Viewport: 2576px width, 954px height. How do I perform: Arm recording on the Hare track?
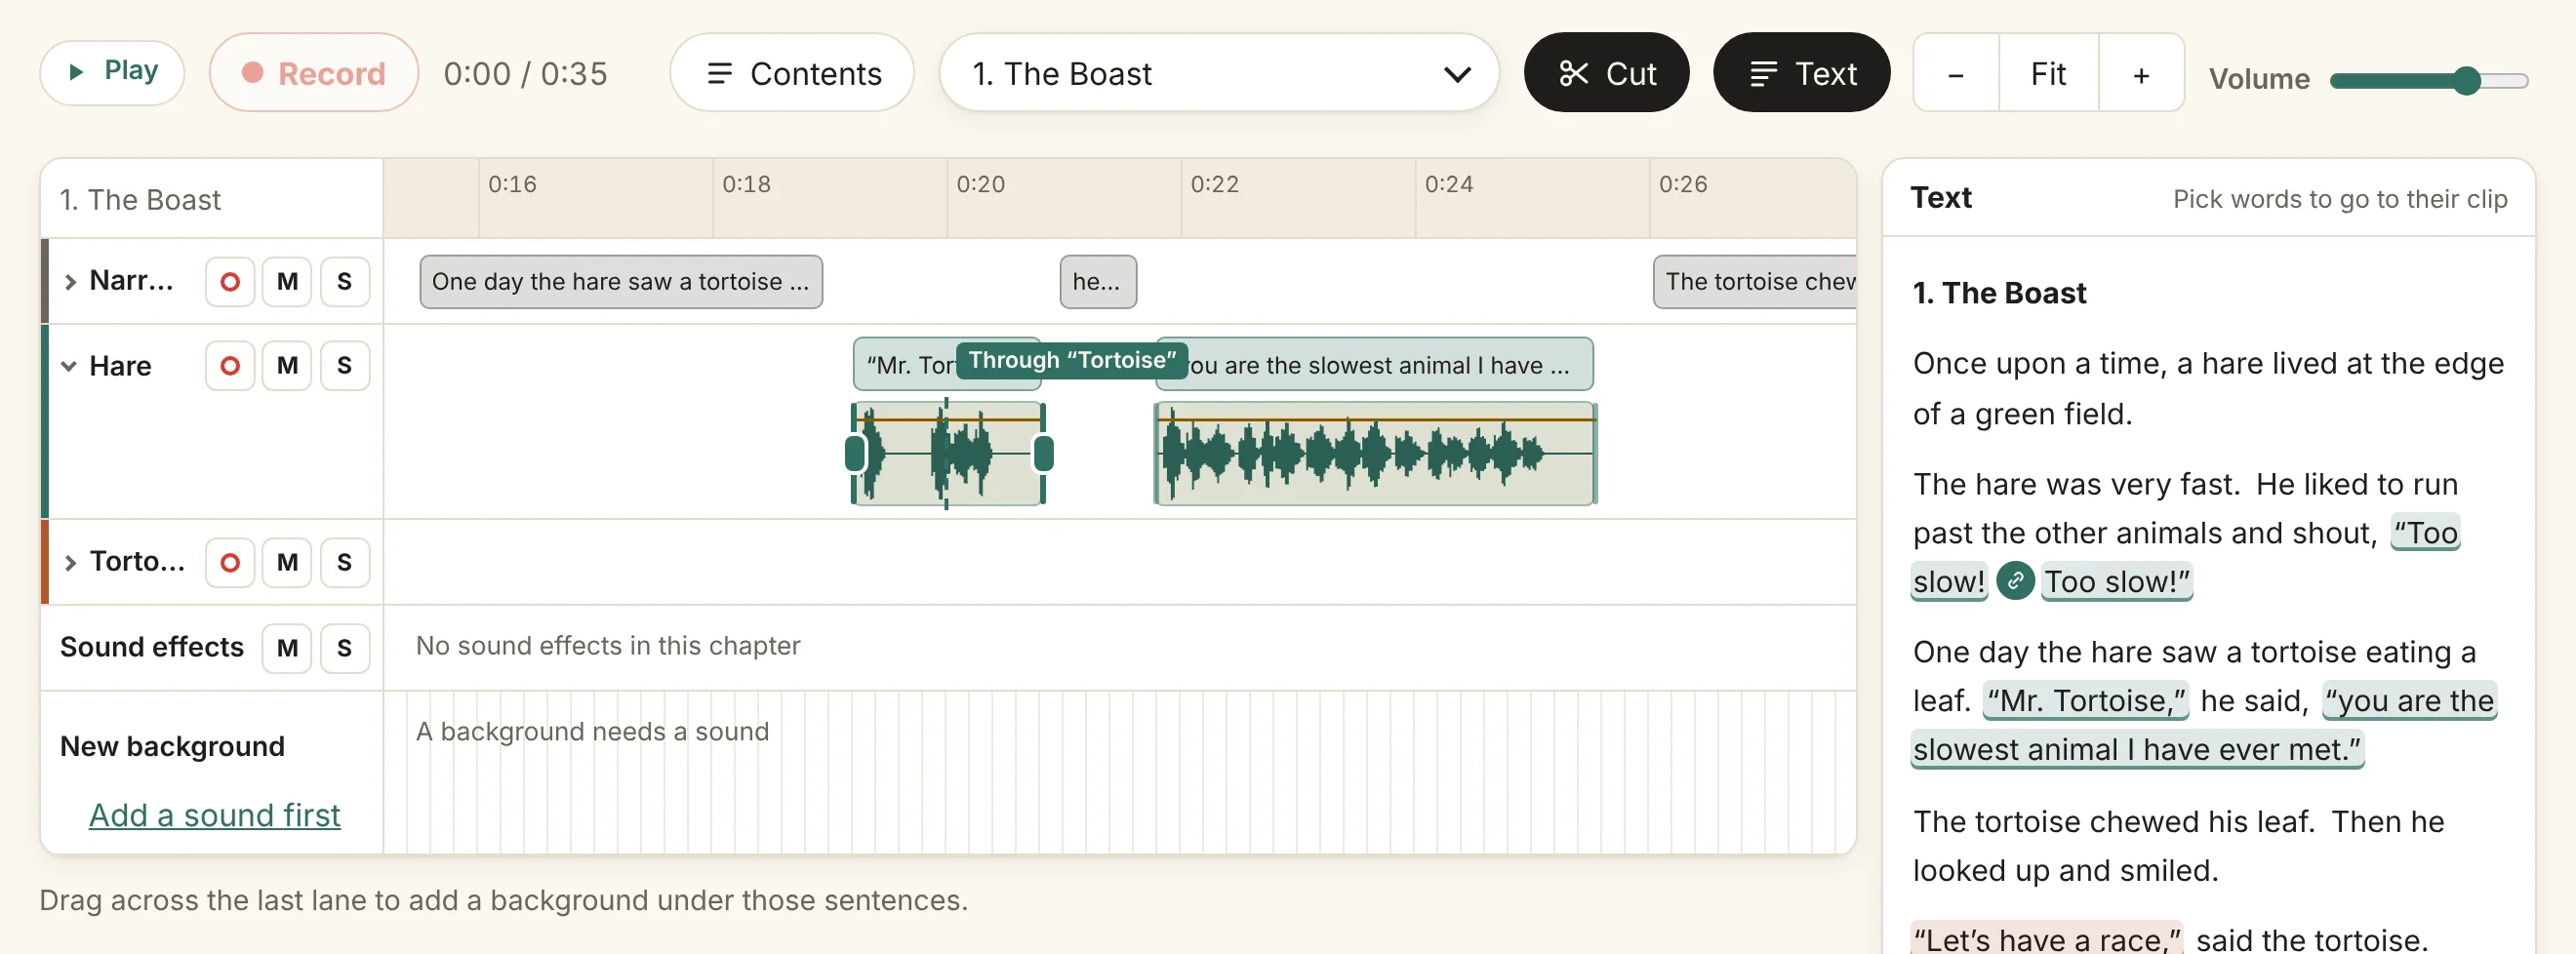pyautogui.click(x=229, y=366)
